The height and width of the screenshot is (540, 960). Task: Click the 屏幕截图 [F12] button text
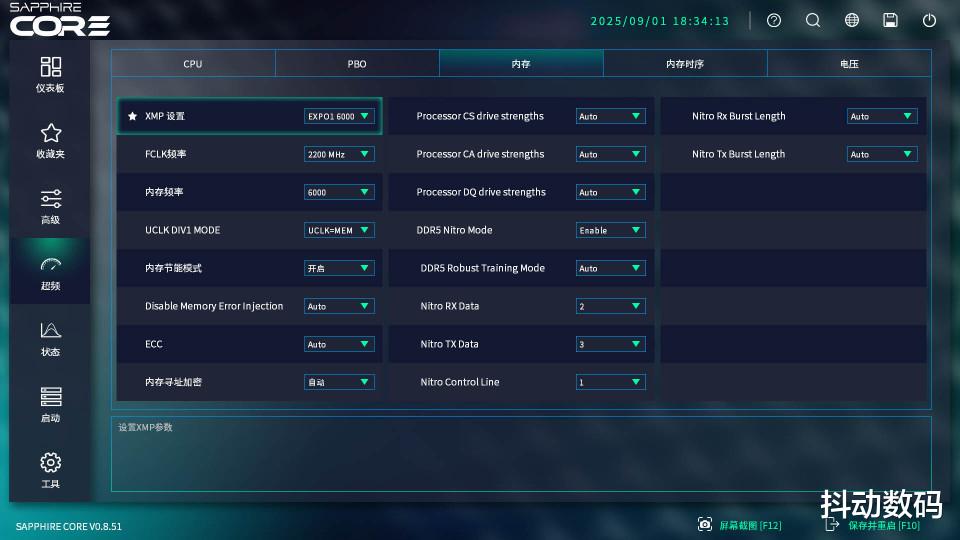point(750,525)
